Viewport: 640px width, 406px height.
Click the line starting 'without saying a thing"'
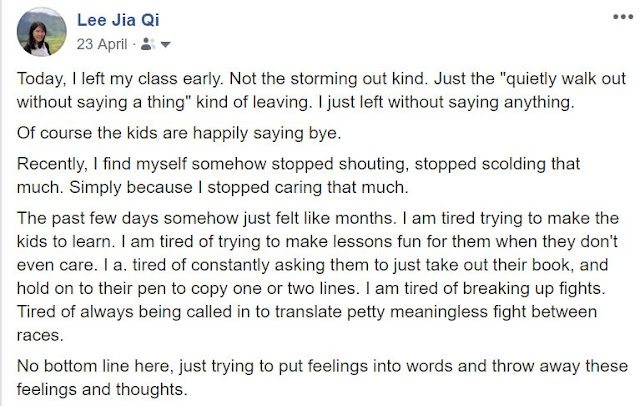click(296, 102)
